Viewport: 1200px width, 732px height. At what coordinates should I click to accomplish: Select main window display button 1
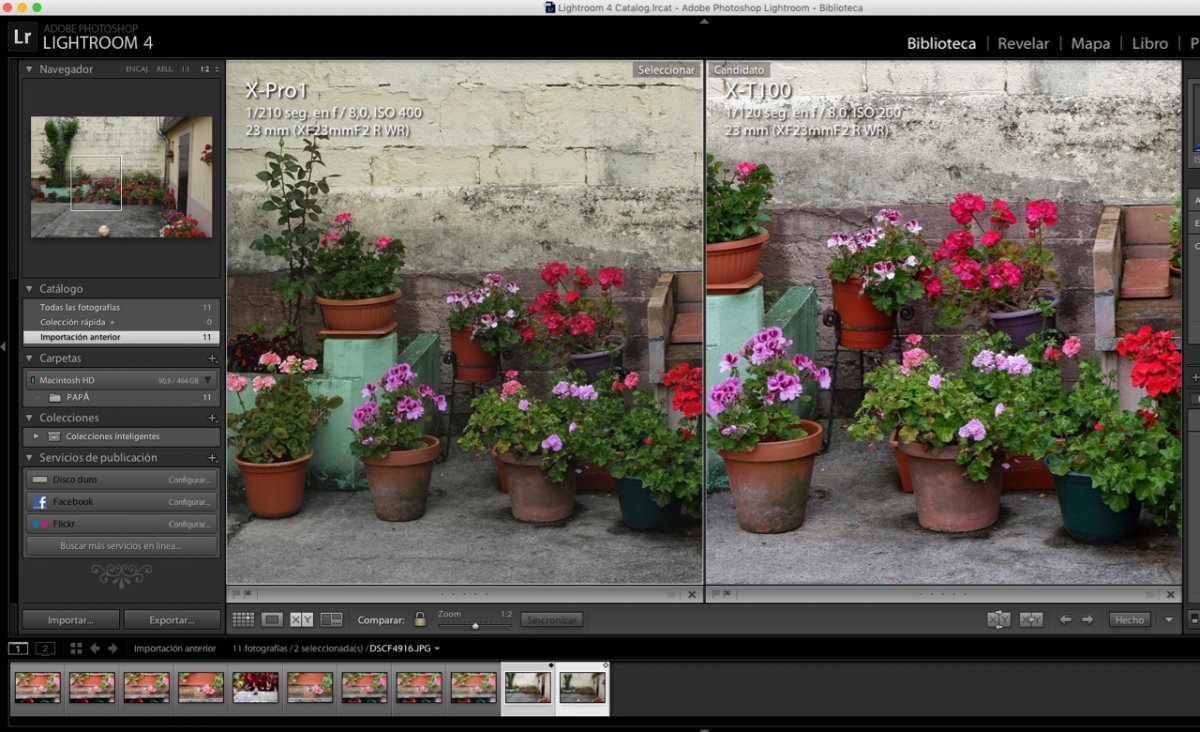coord(18,648)
